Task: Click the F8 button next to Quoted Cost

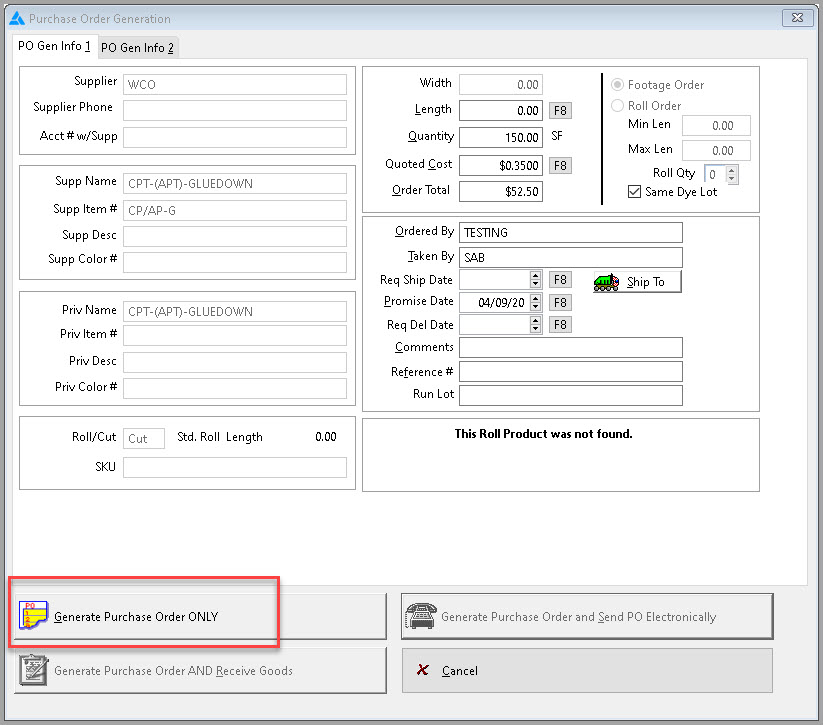Action: tap(560, 166)
